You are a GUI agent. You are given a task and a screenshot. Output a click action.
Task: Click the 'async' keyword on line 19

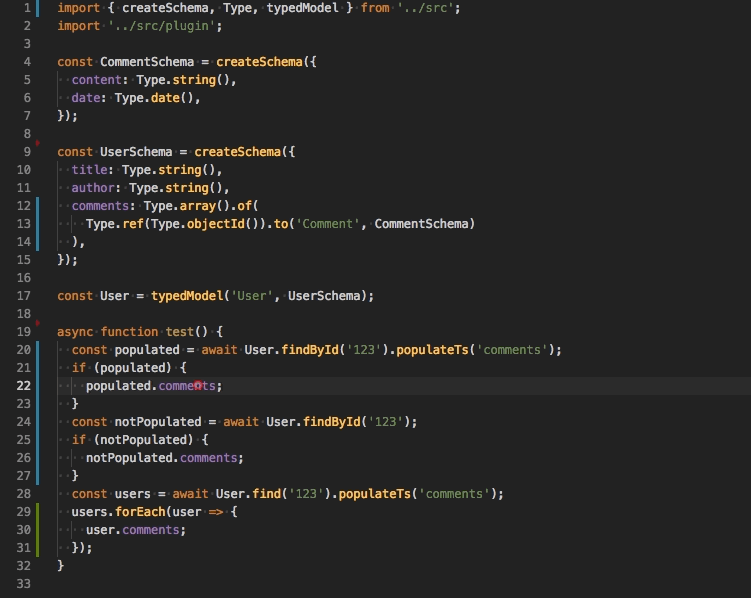point(75,332)
